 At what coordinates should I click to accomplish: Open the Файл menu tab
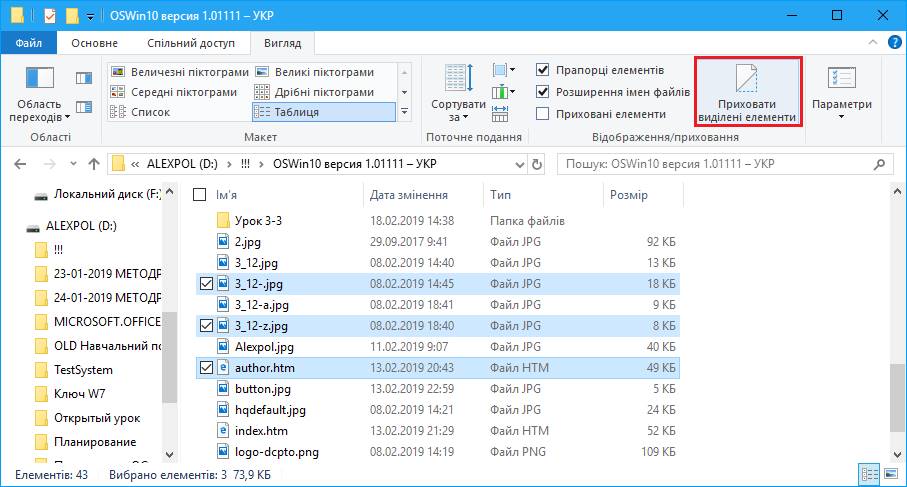click(28, 43)
